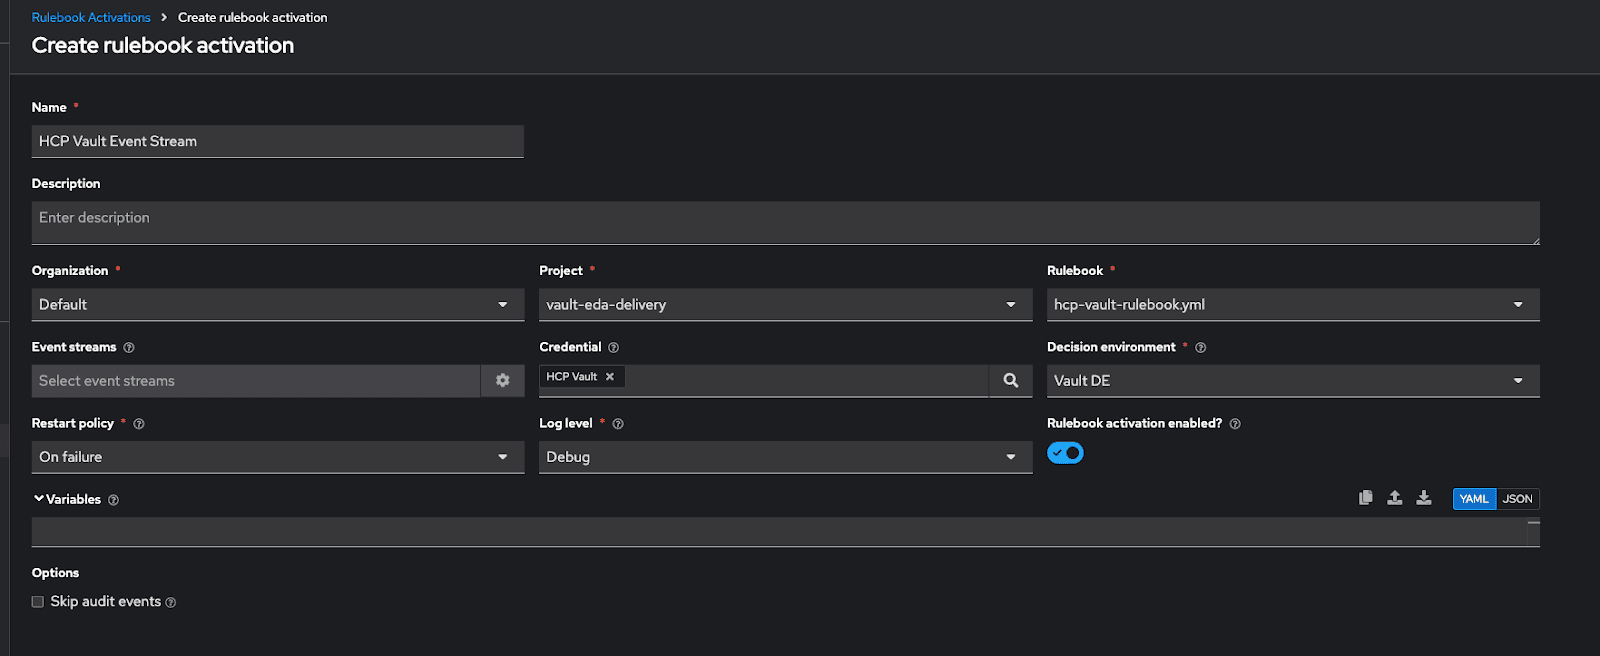1600x656 pixels.
Task: Click the copy icon above Variables editor
Action: click(1365, 498)
